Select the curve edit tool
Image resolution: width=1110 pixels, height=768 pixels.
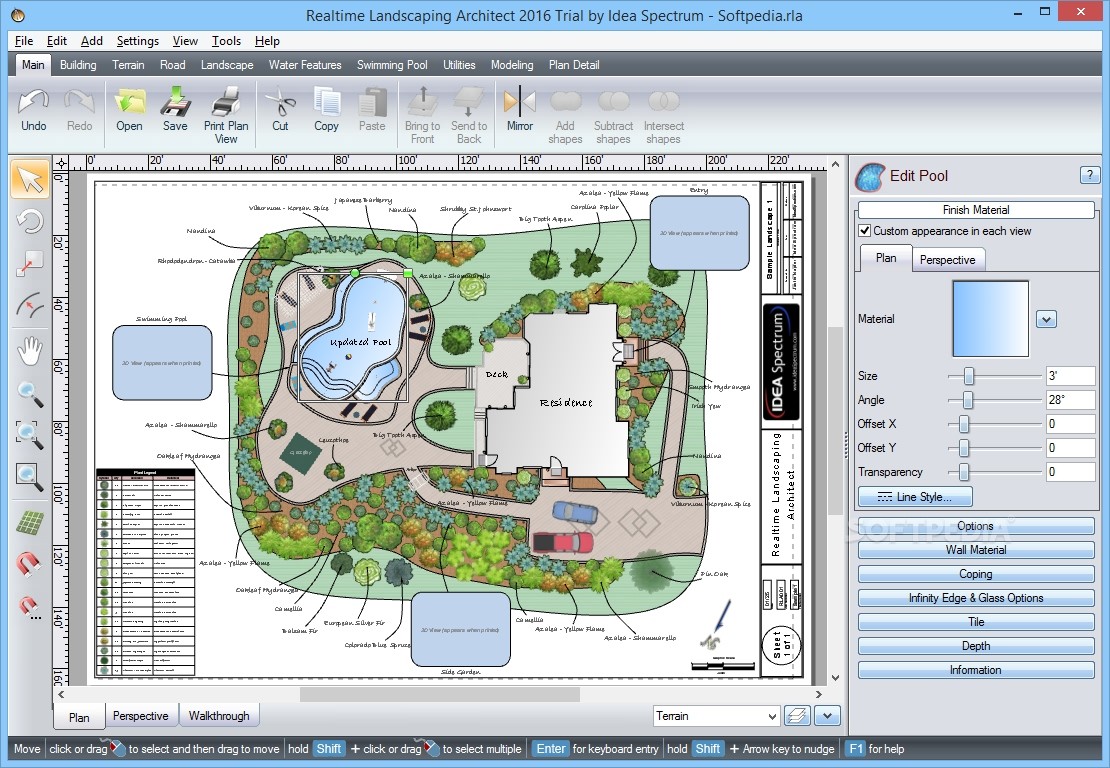pyautogui.click(x=30, y=306)
